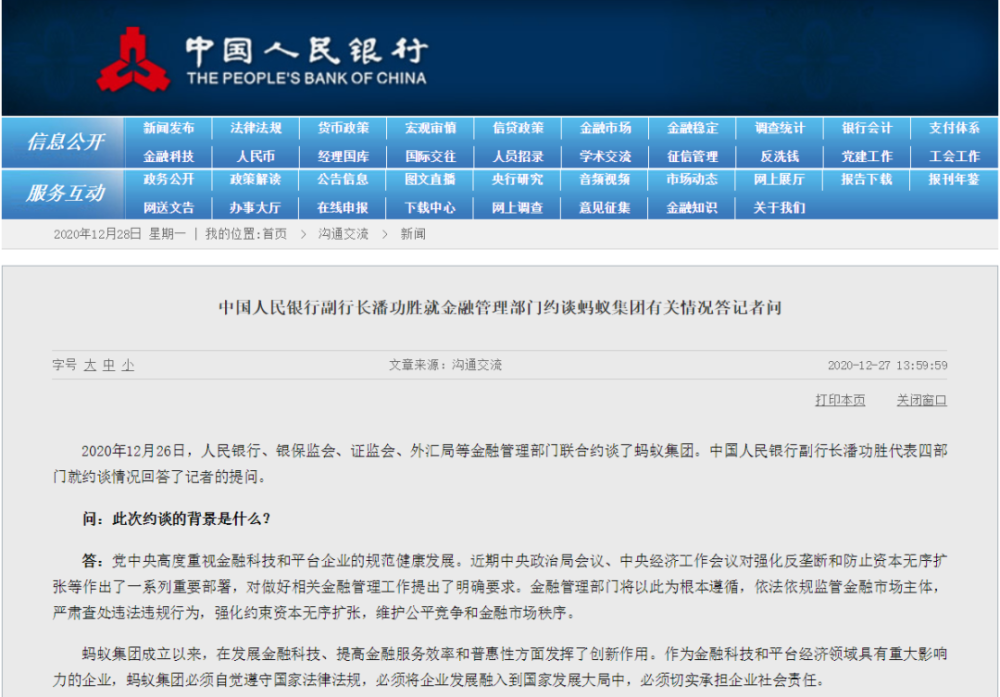
Task: Click the date 2020年12月28日 星期一
Action: [119, 234]
